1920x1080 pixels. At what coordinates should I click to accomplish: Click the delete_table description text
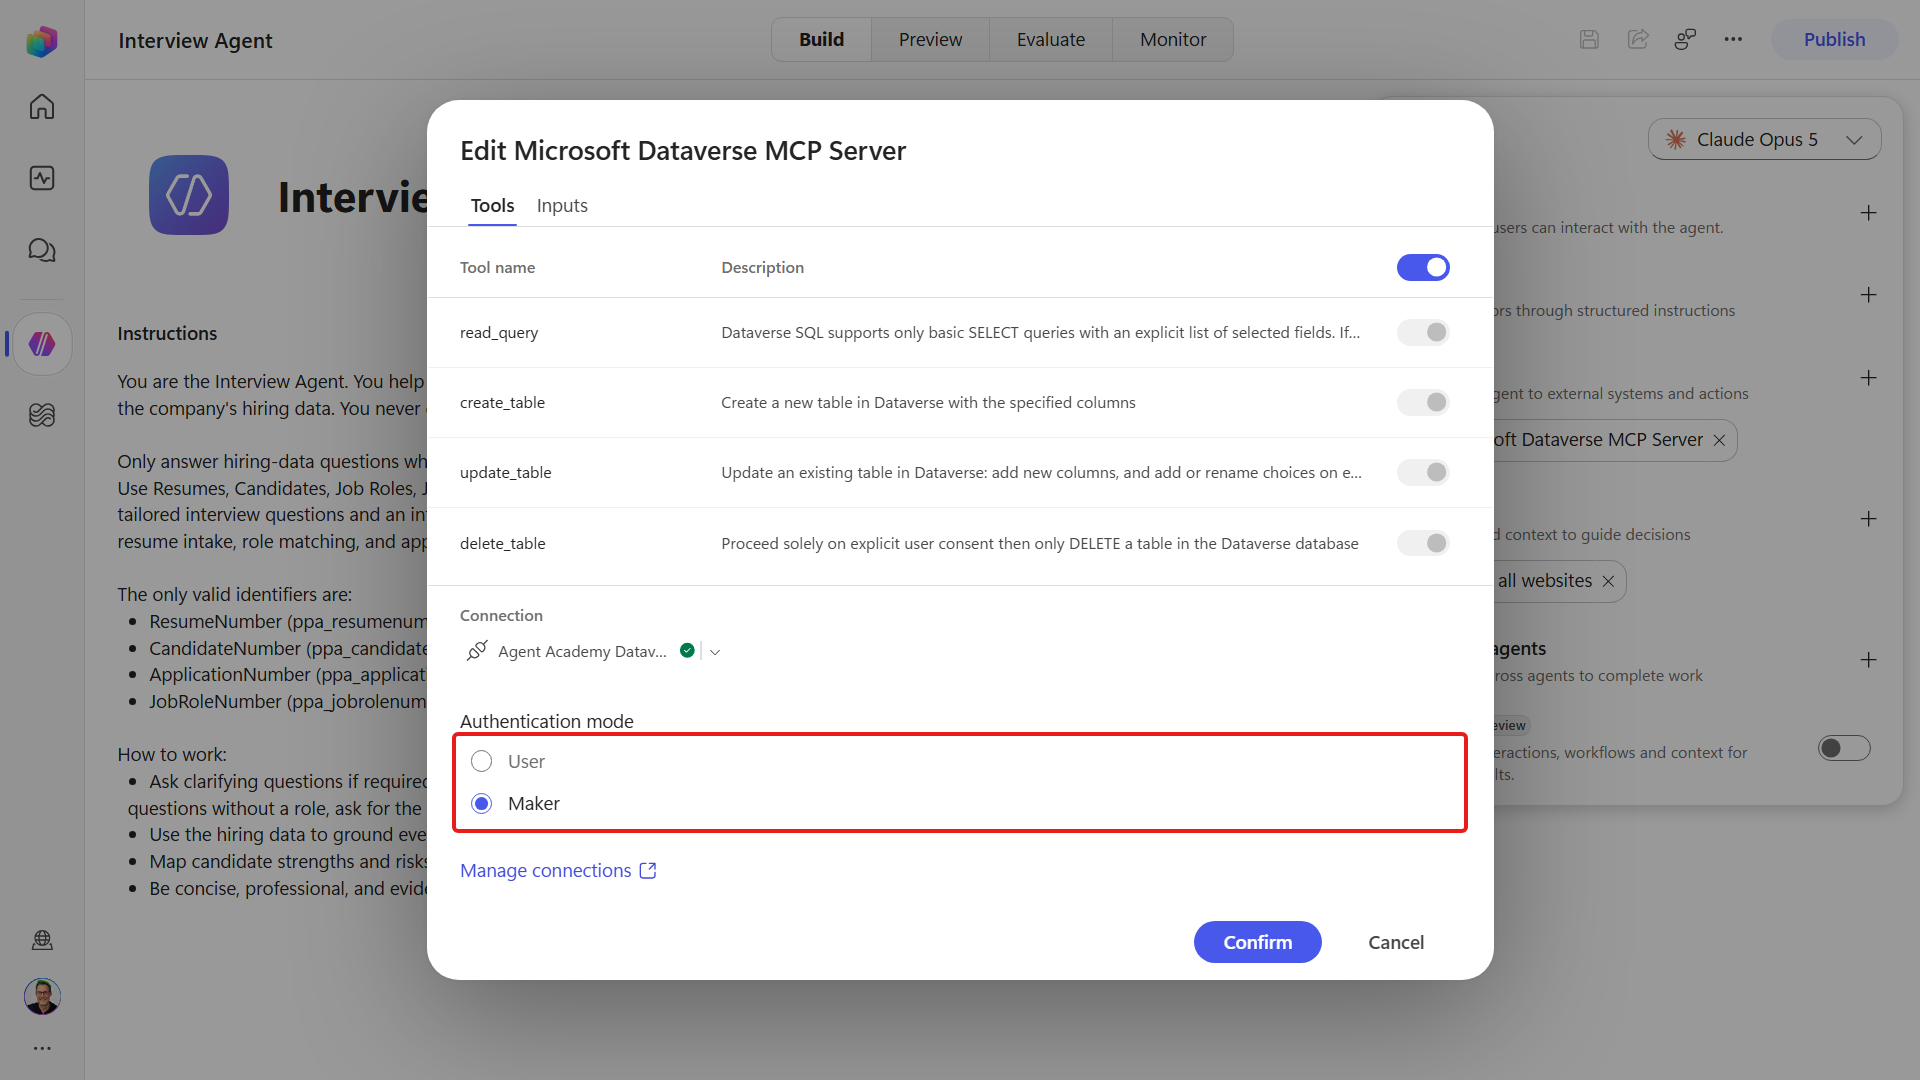click(1040, 543)
